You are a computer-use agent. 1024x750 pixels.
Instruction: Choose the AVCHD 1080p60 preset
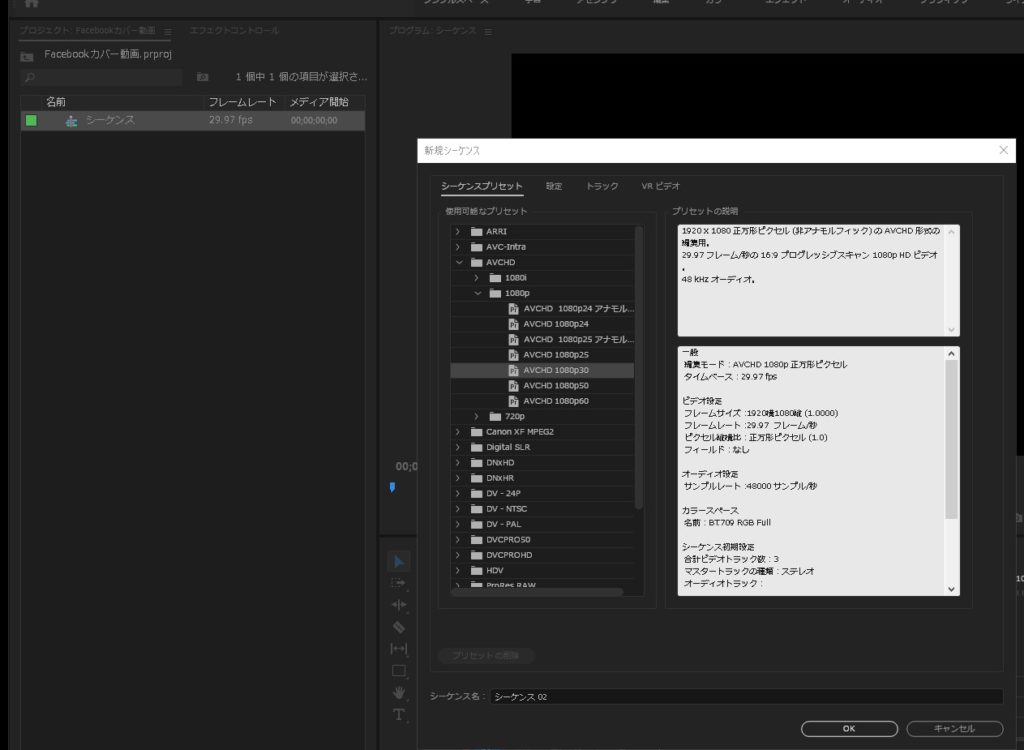pos(556,401)
